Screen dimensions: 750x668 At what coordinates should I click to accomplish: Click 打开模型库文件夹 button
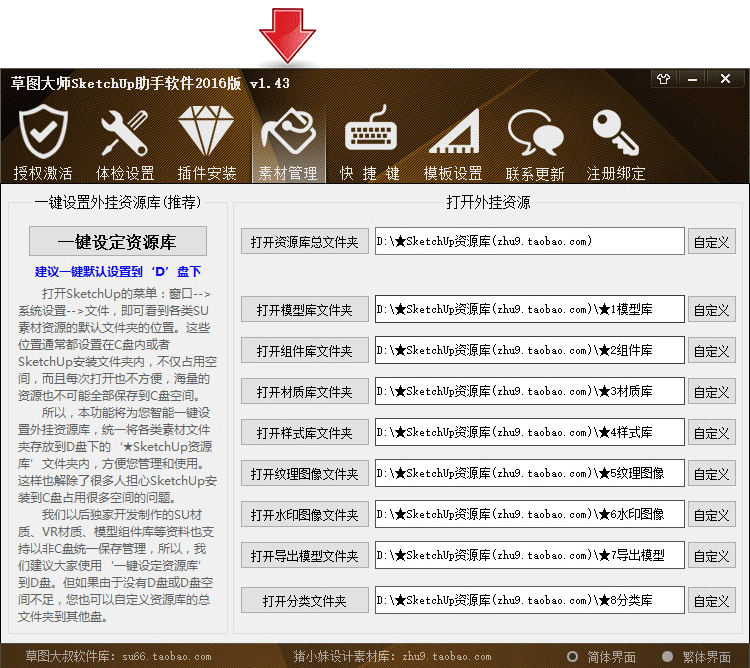305,309
